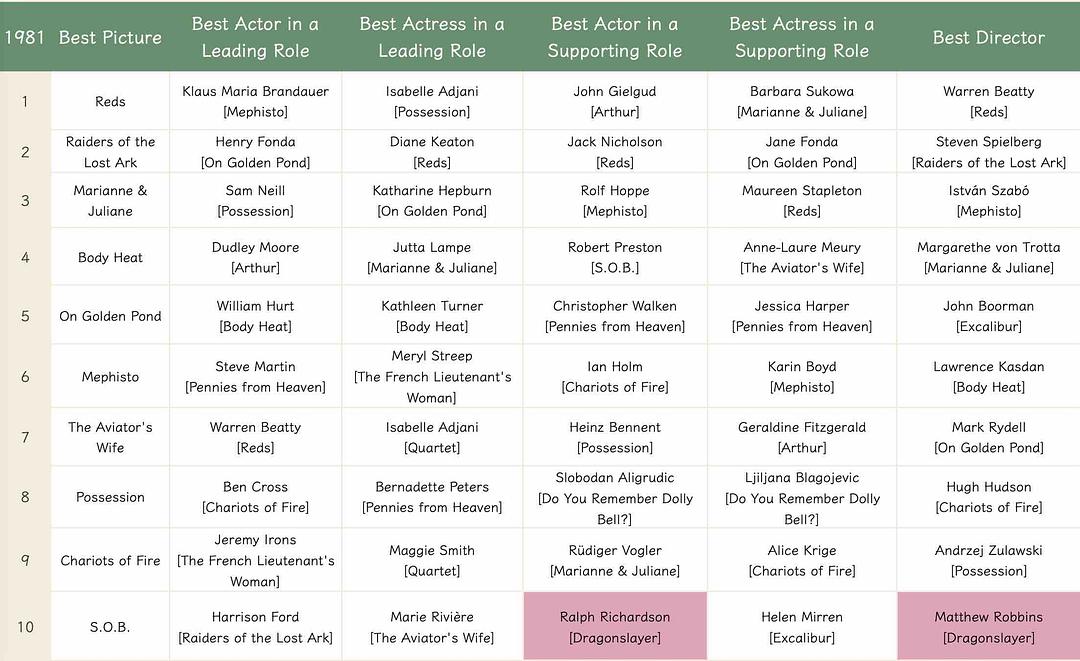Click the Katharine Hepburn On Golden Pond cell

pos(432,200)
